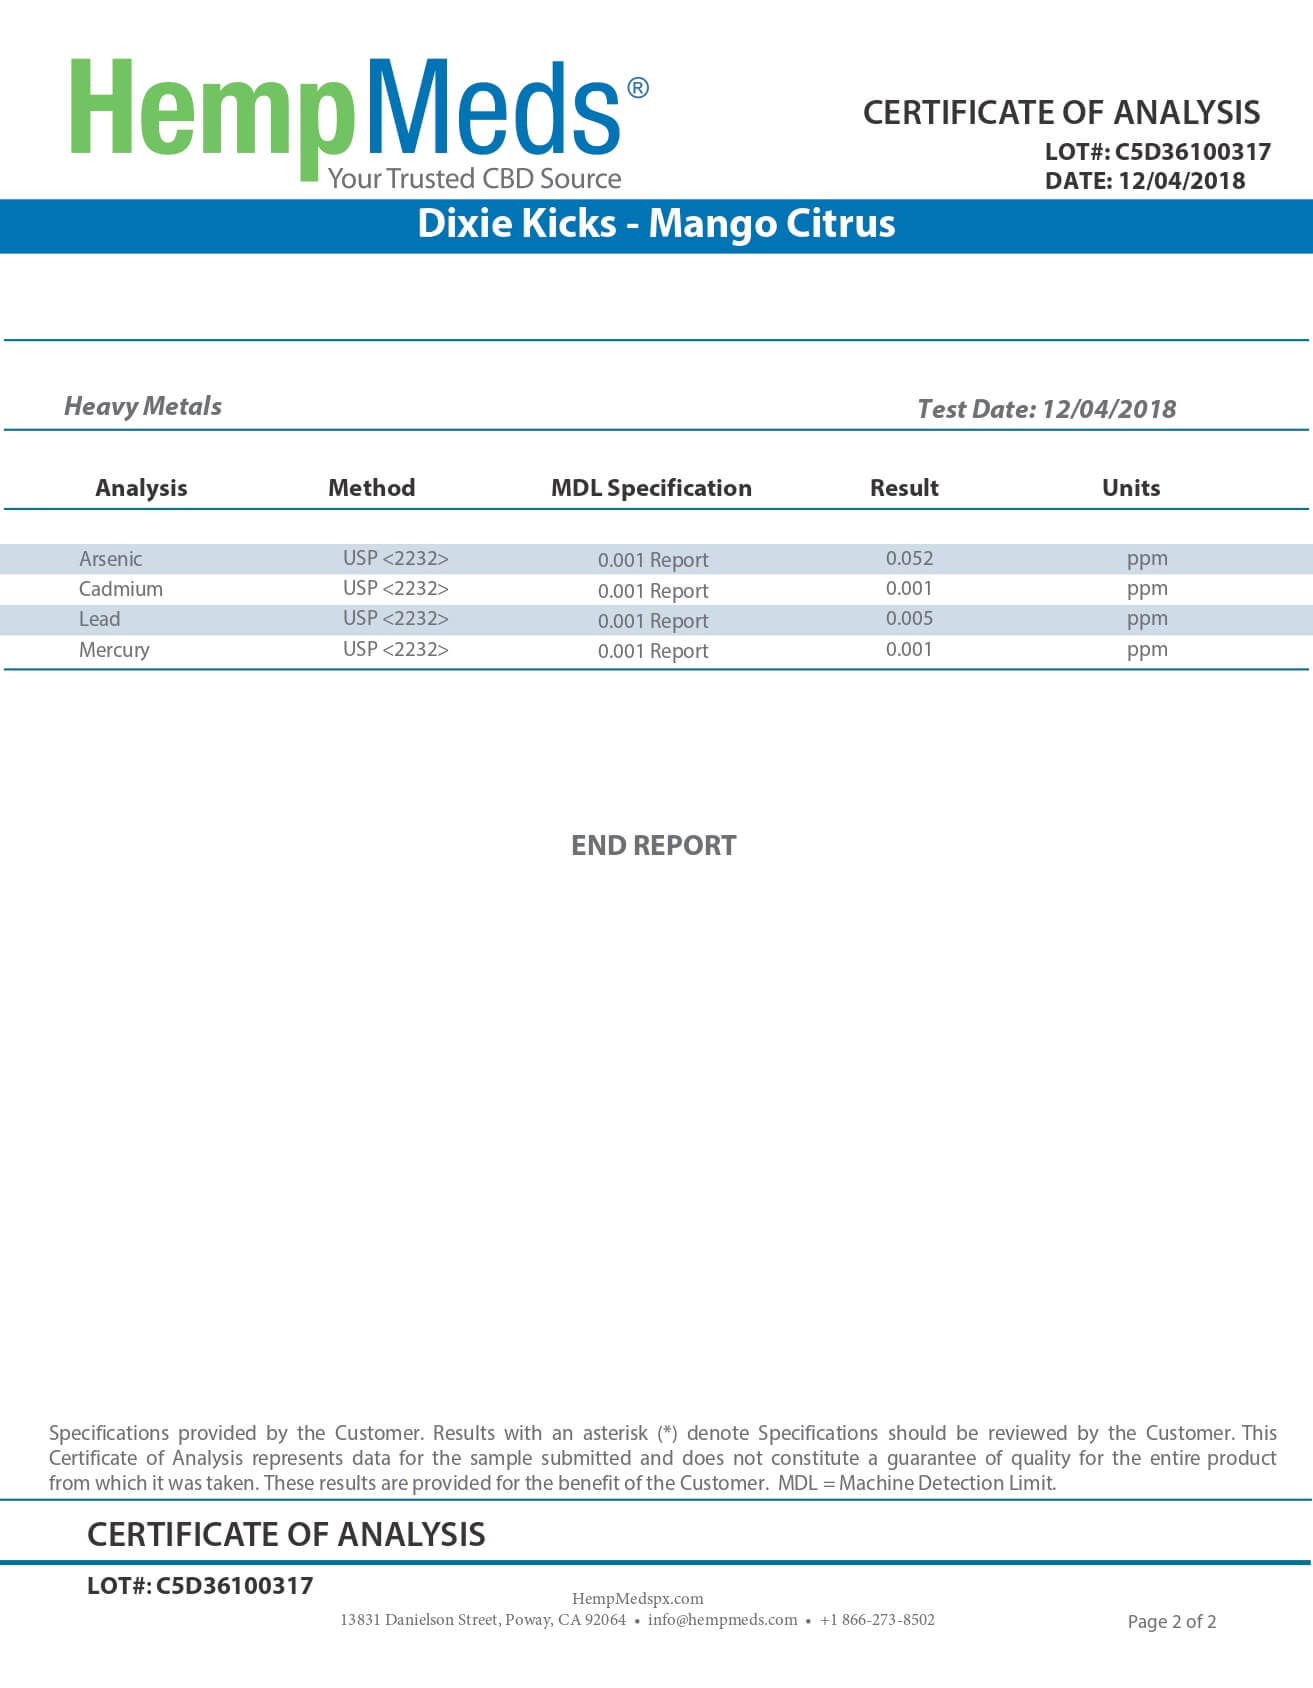Select the Dixie Kicks - Mango Citrus banner
Screen dimensions: 1313x1688
pyautogui.click(x=656, y=224)
